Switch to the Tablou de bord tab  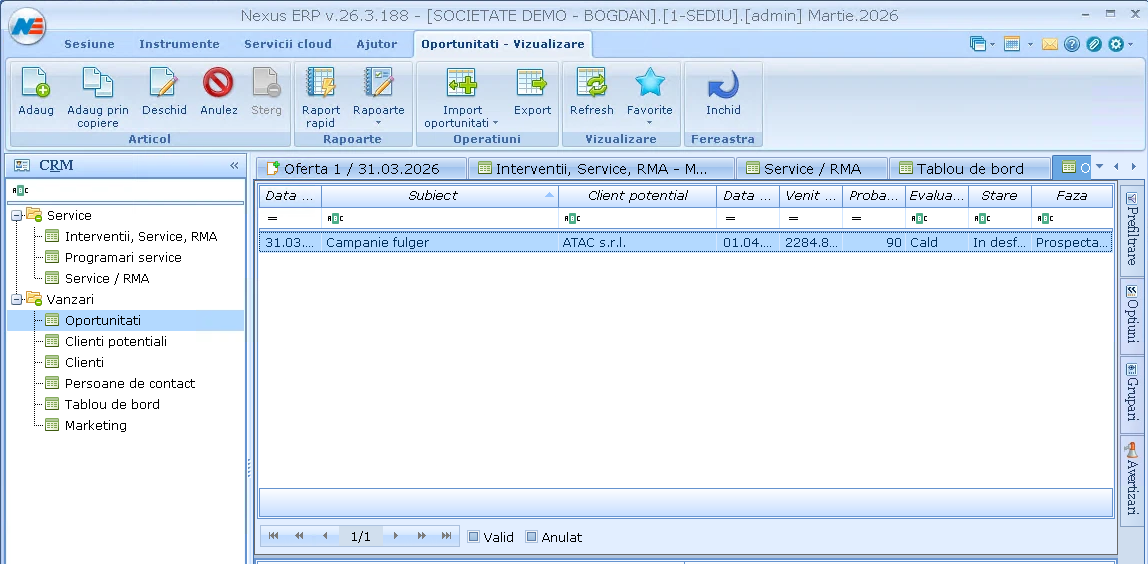coord(970,168)
